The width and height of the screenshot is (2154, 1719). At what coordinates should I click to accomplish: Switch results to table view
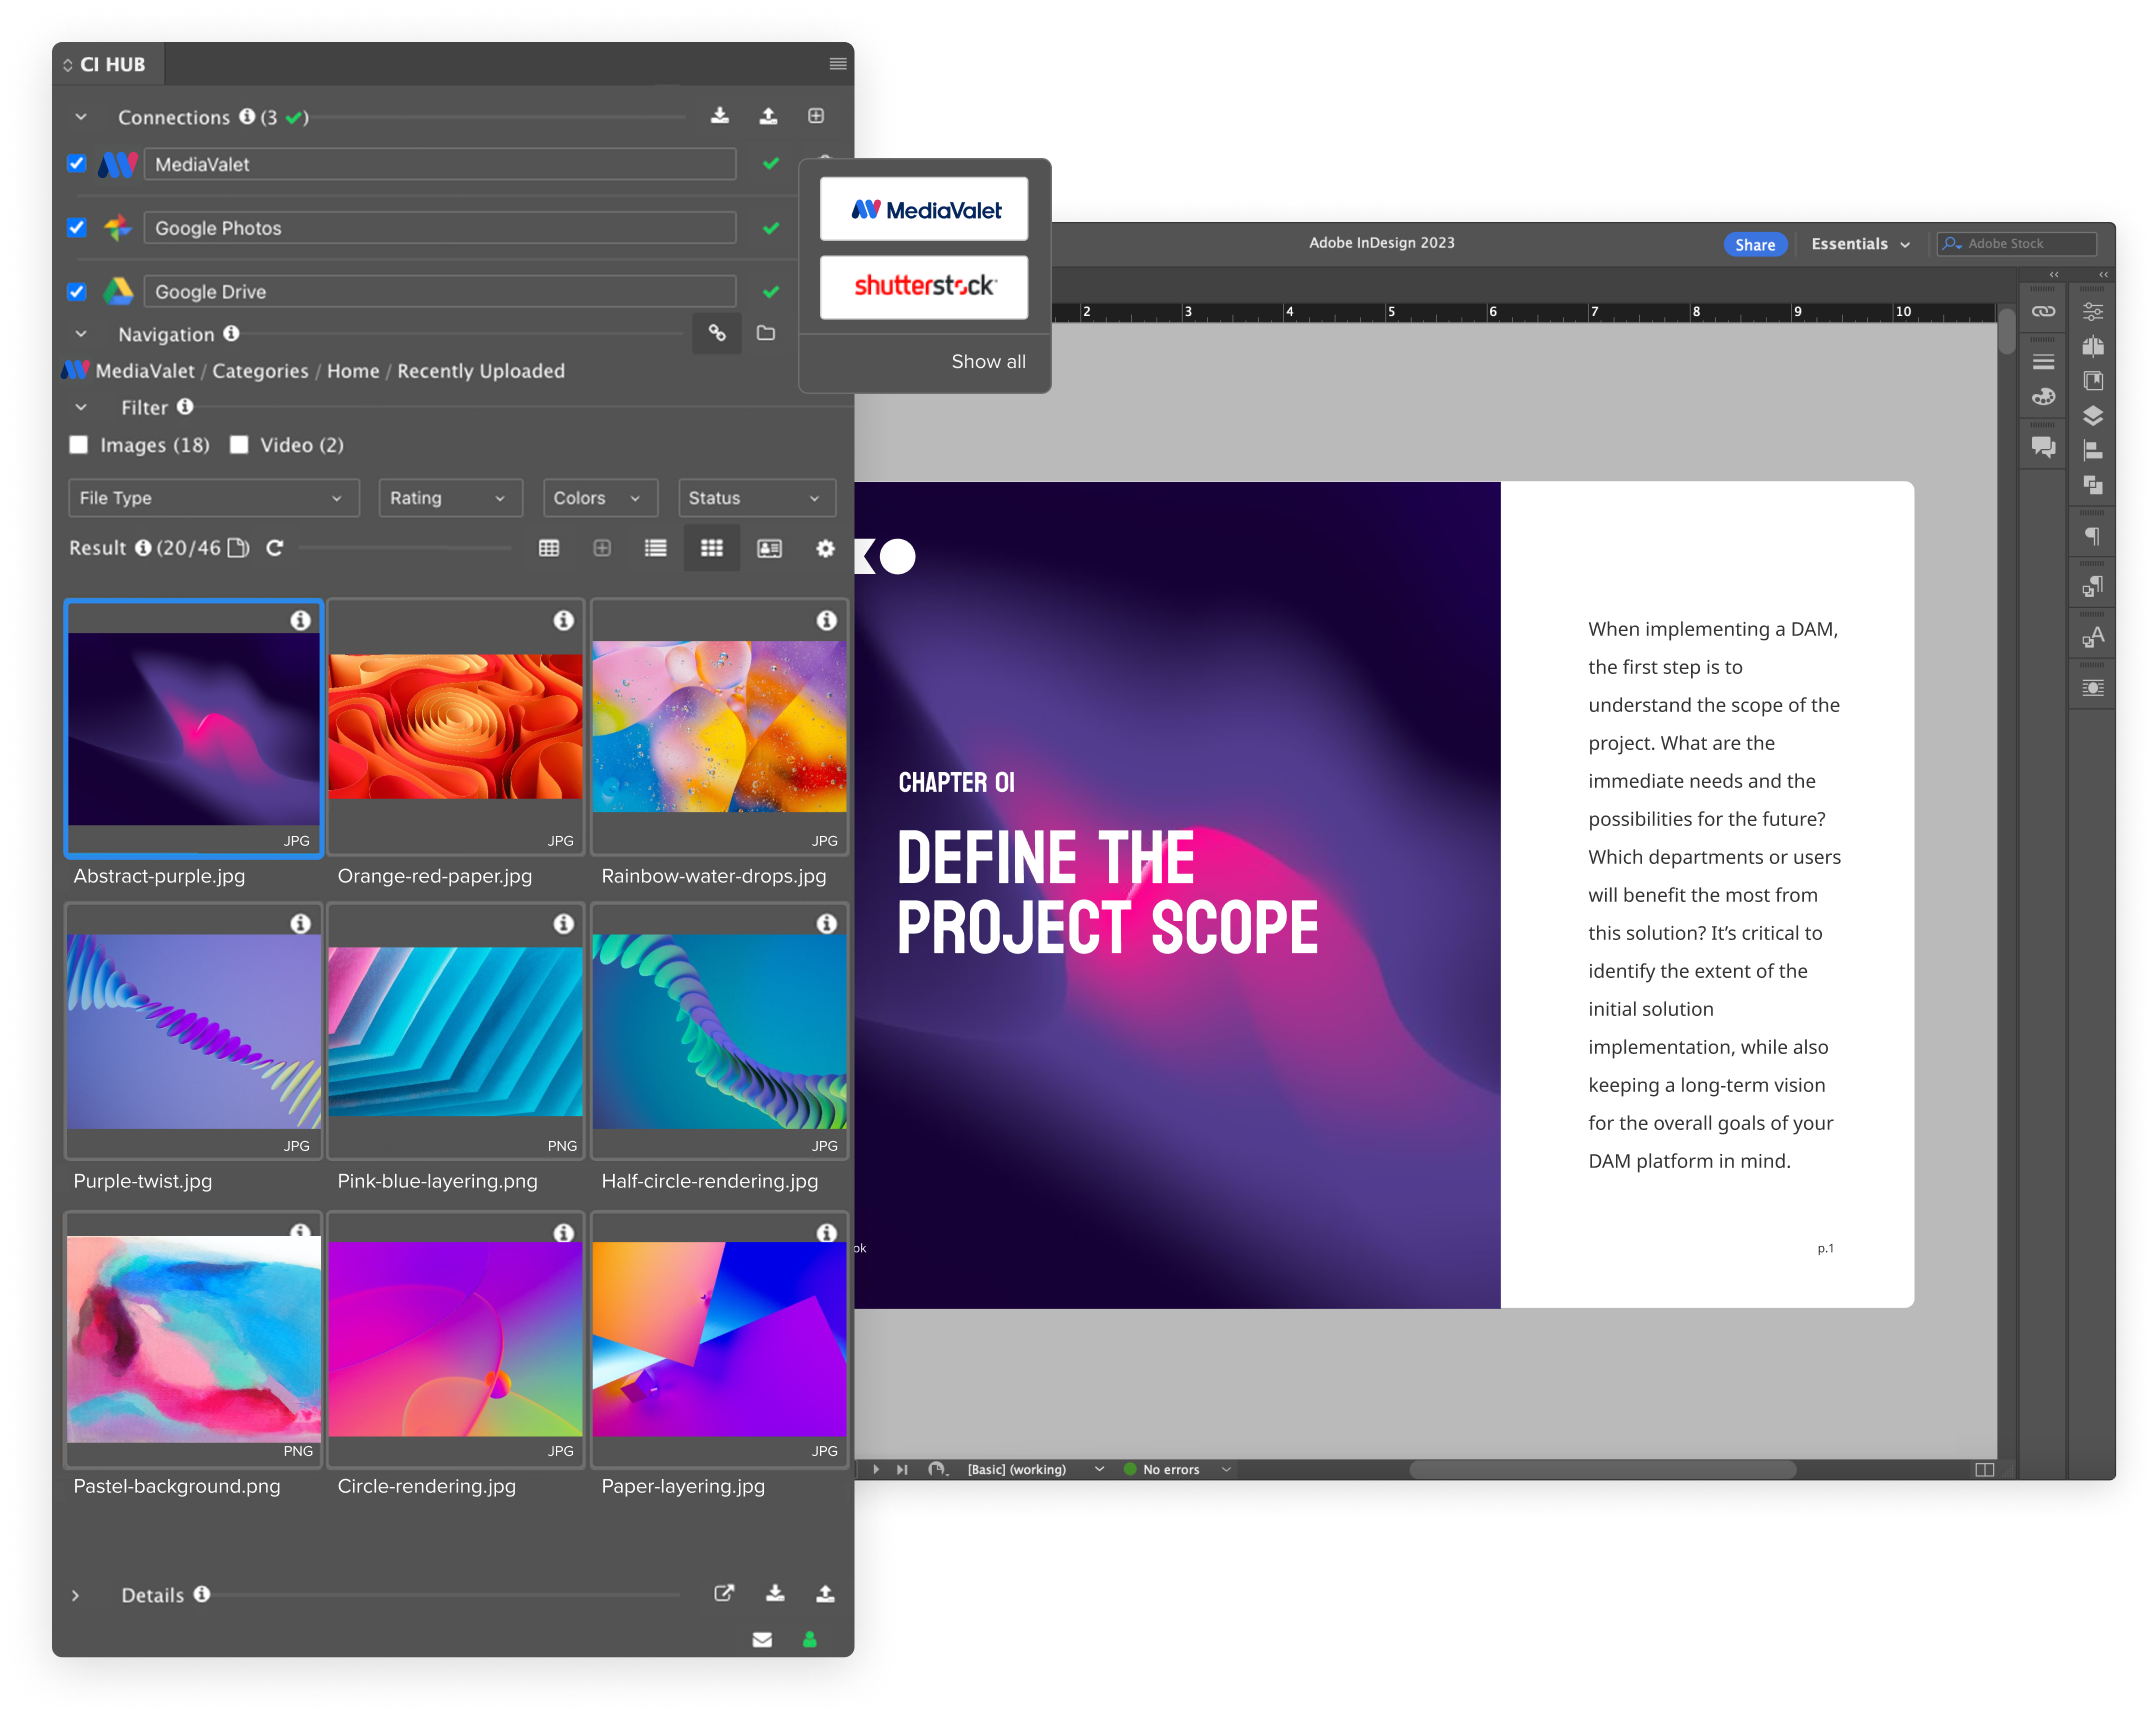(549, 548)
